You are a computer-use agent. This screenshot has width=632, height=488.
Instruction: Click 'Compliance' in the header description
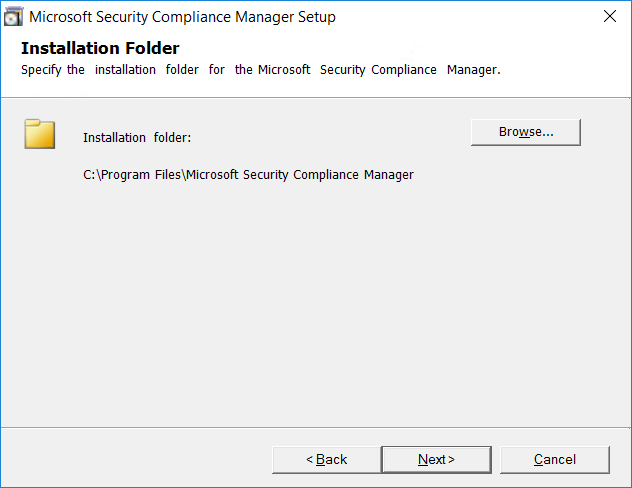pyautogui.click(x=404, y=70)
